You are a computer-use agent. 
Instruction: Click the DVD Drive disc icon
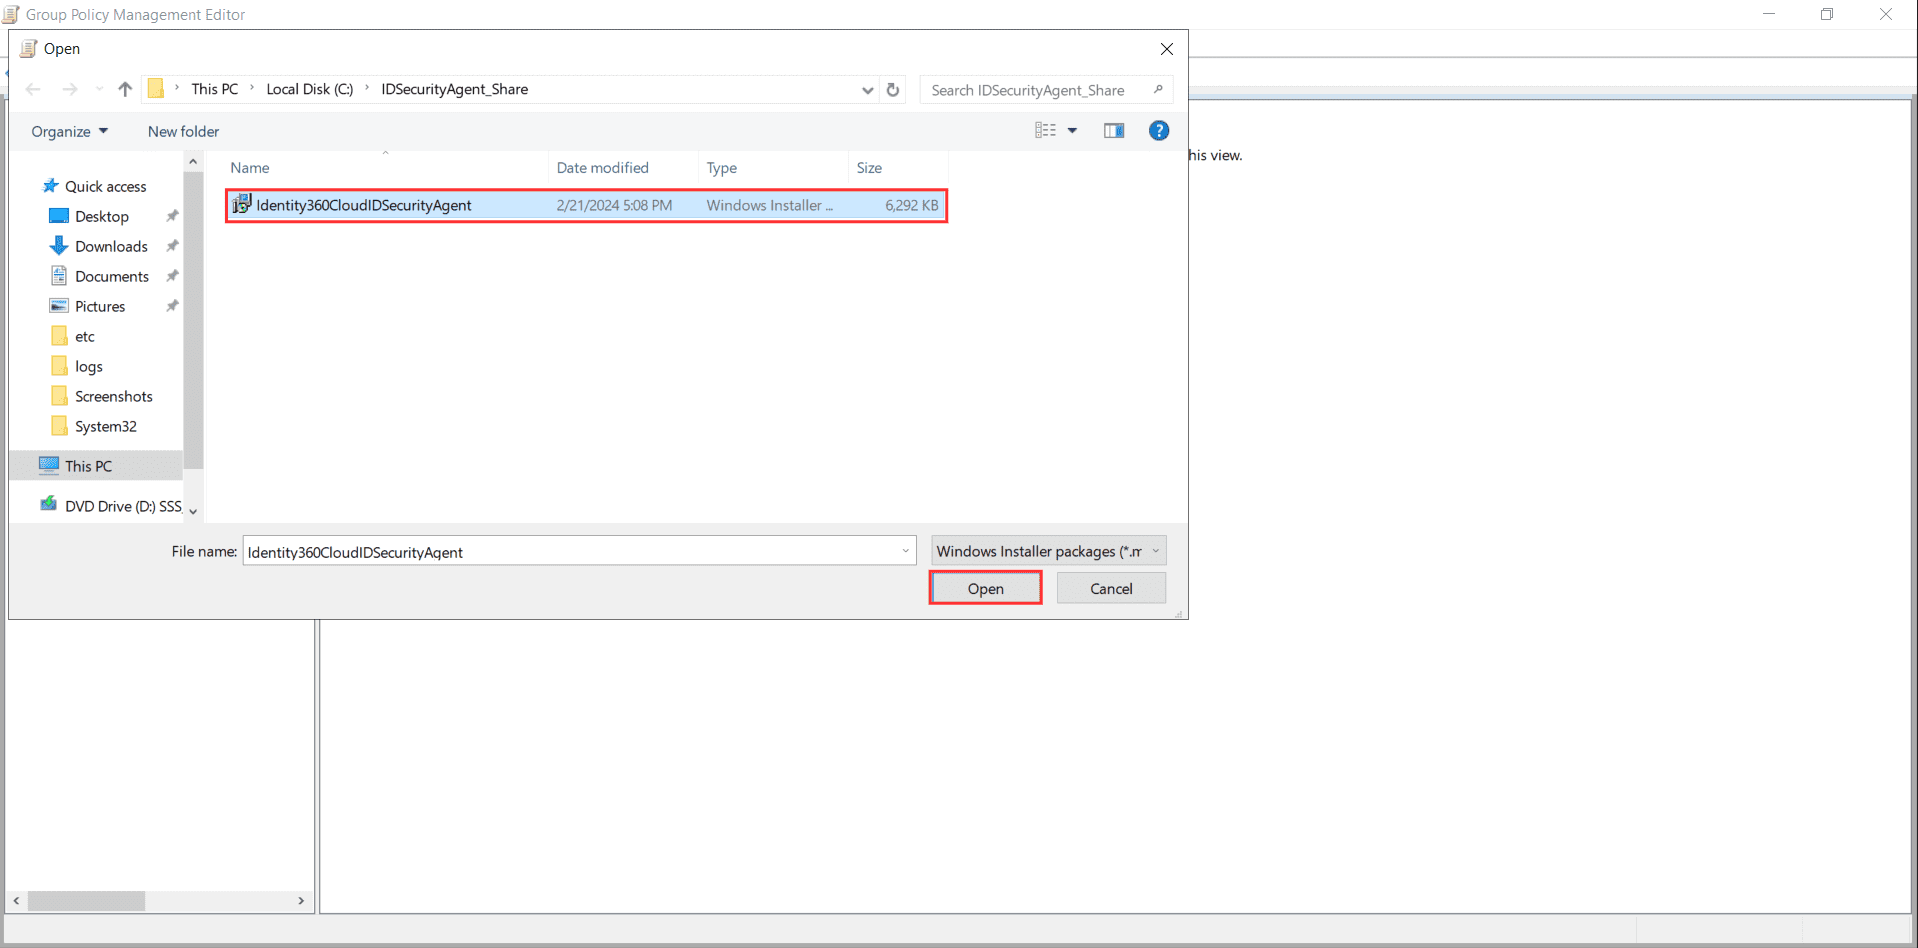click(49, 504)
